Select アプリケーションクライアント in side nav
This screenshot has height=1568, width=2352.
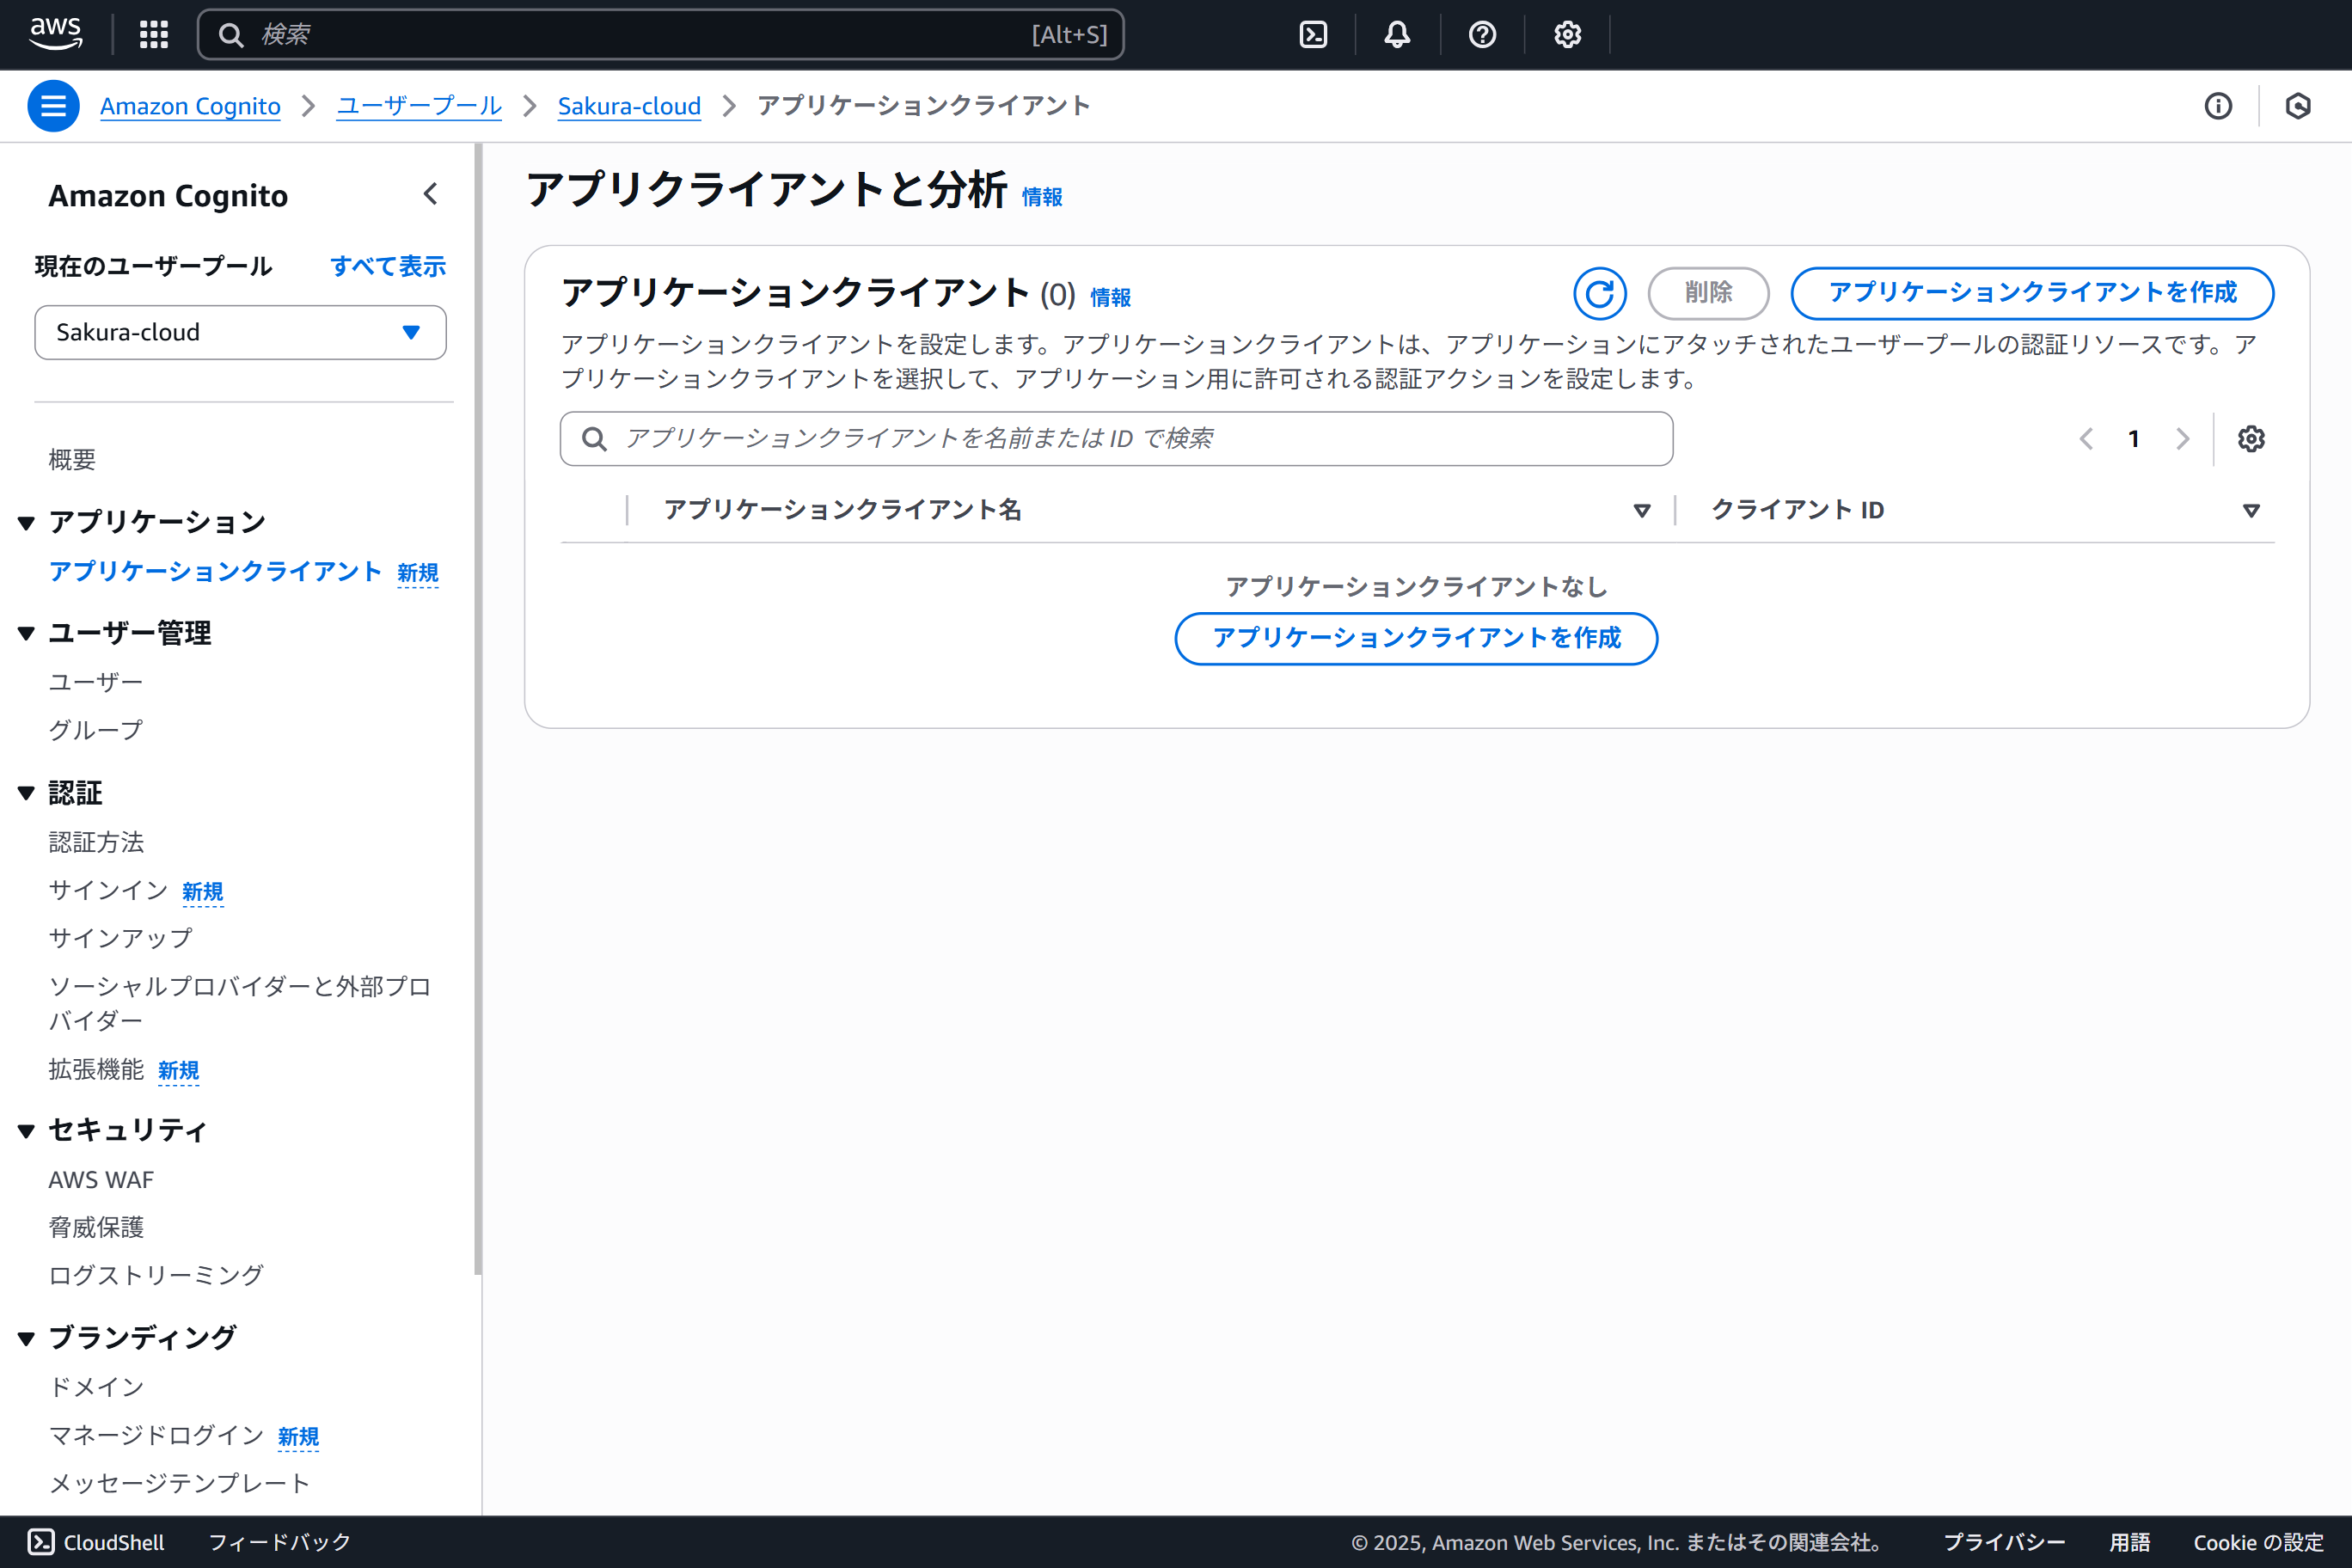(215, 571)
